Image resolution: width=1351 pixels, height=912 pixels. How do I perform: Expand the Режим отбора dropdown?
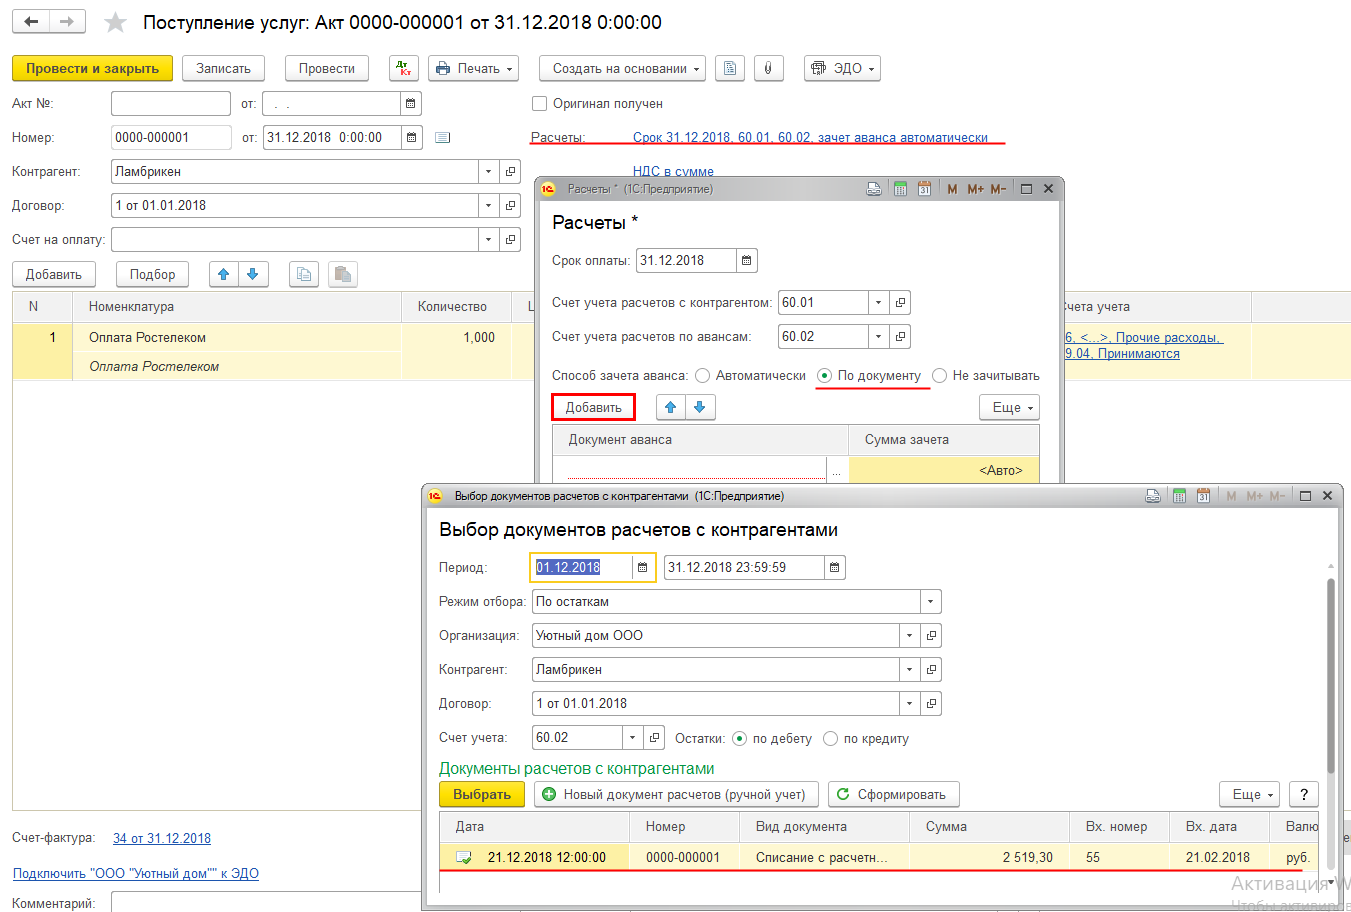pos(930,601)
